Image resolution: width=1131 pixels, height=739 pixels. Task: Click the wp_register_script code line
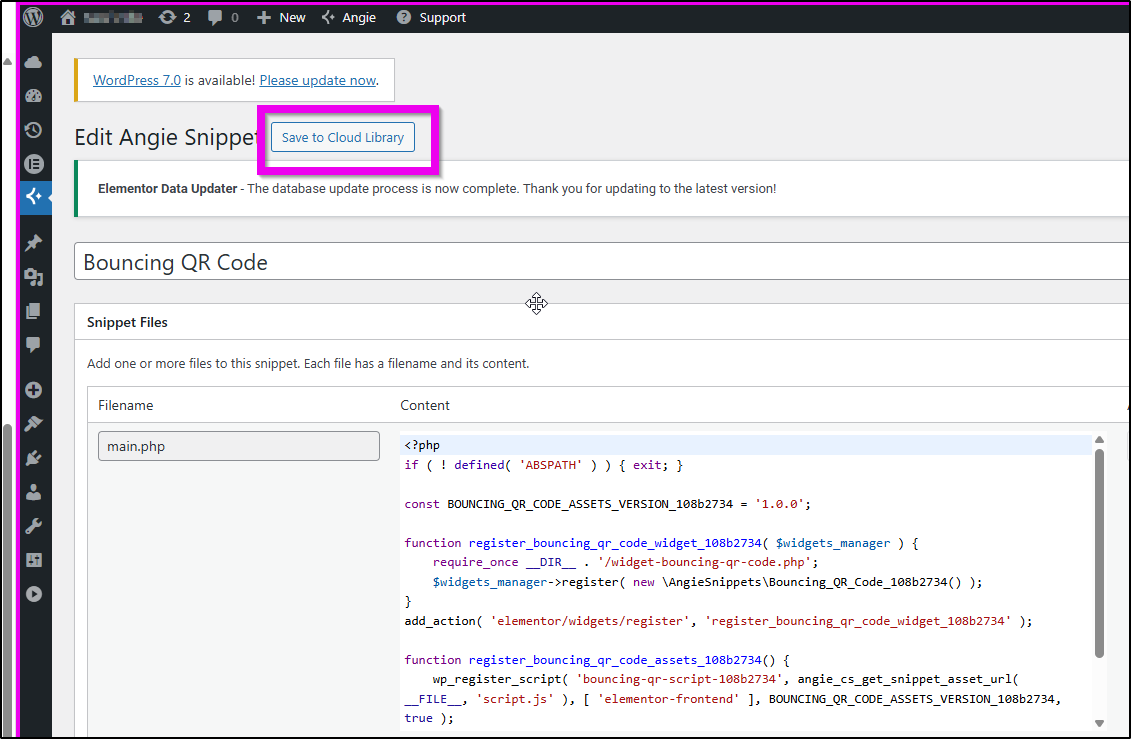click(725, 679)
